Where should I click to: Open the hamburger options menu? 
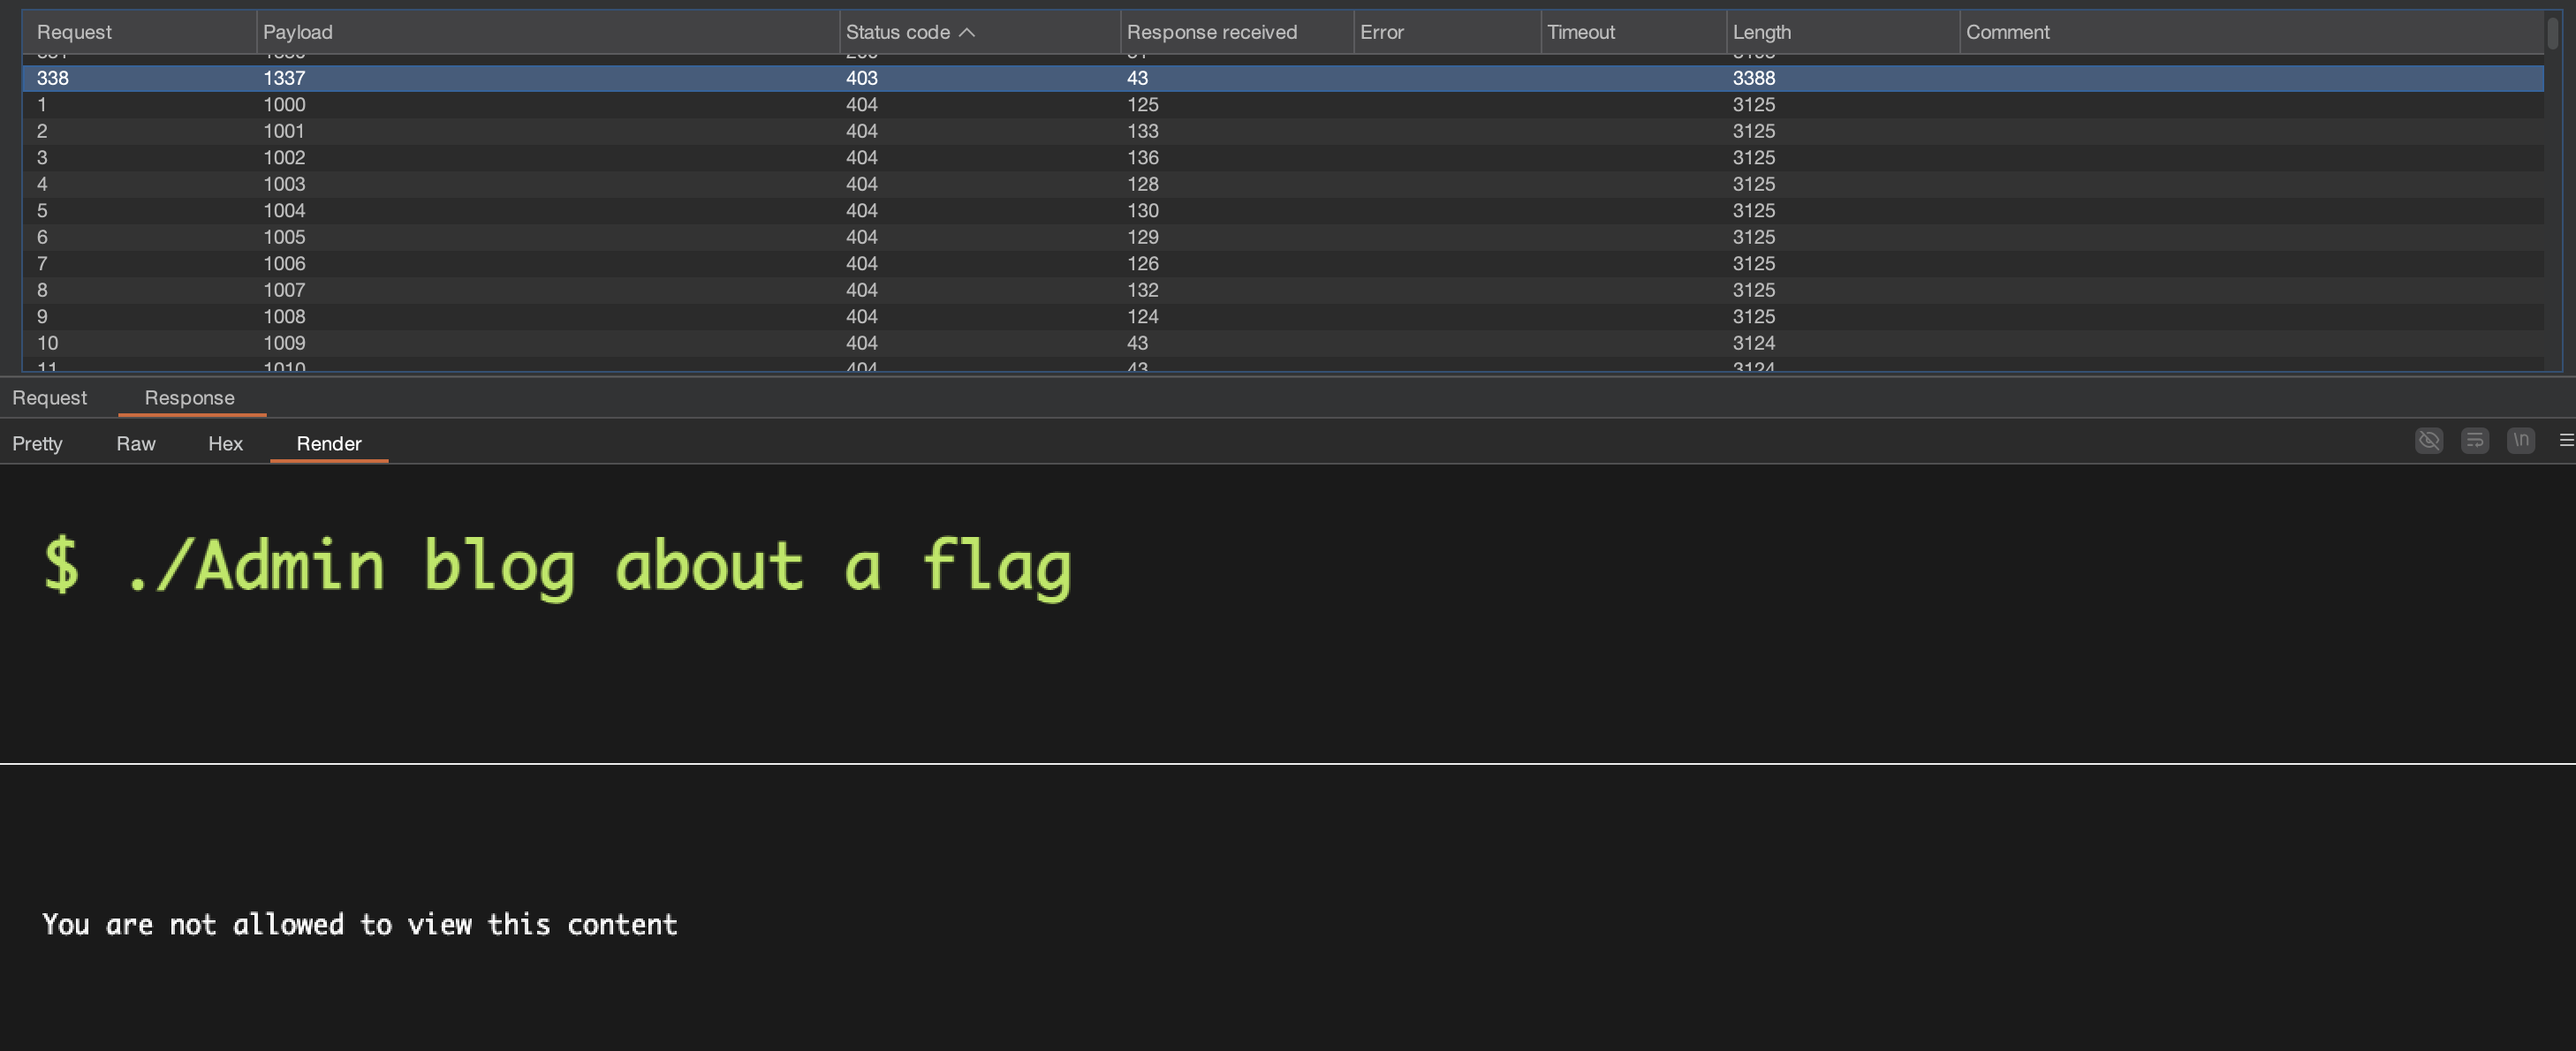[x=2565, y=440]
